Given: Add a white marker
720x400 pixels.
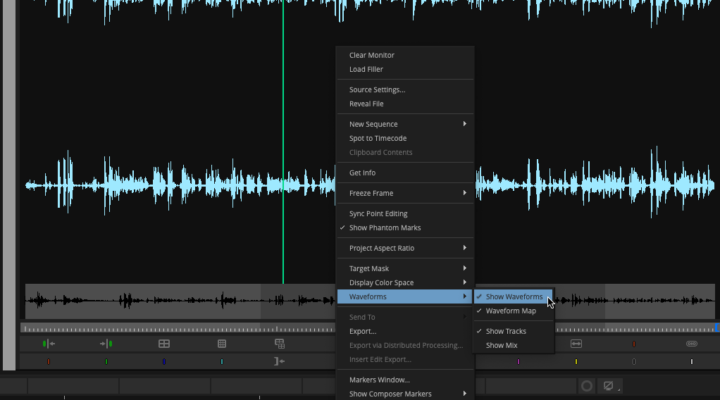Looking at the screenshot, I should (692, 361).
